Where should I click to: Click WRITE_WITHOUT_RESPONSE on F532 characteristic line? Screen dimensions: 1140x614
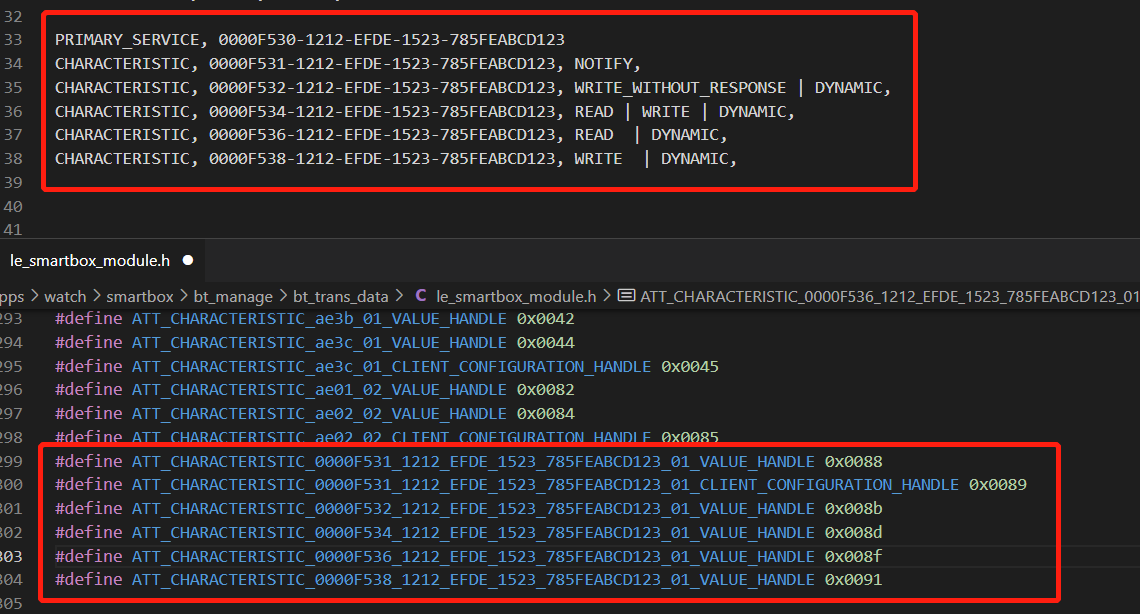coord(680,88)
